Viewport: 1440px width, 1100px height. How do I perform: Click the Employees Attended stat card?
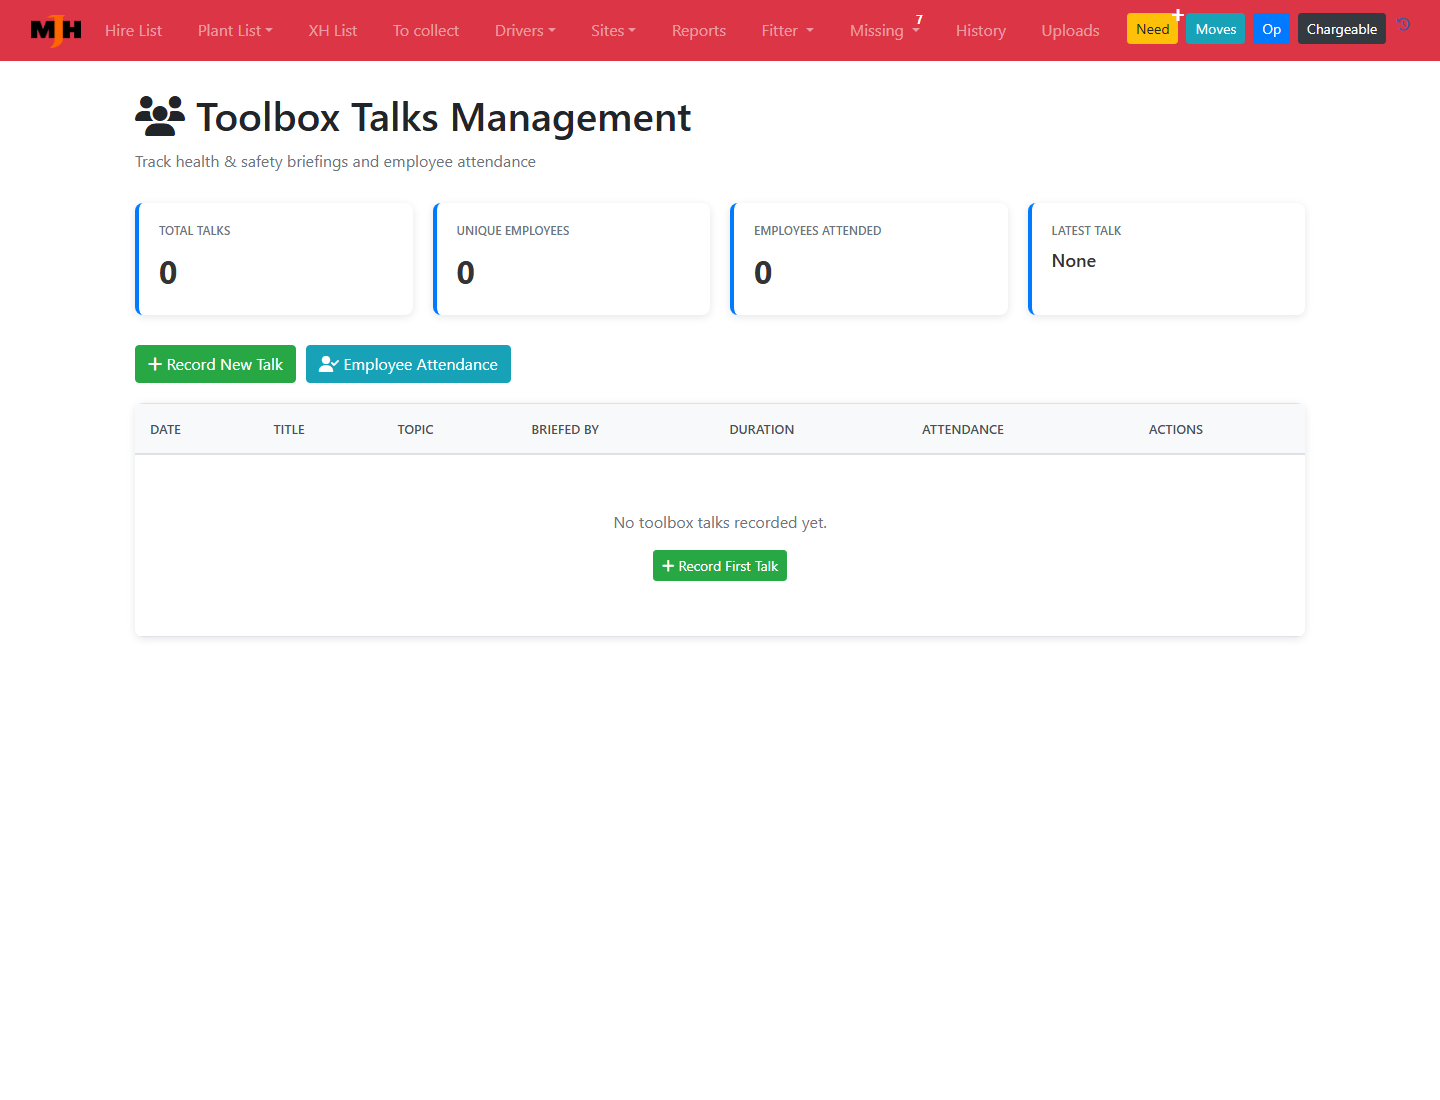coord(869,259)
